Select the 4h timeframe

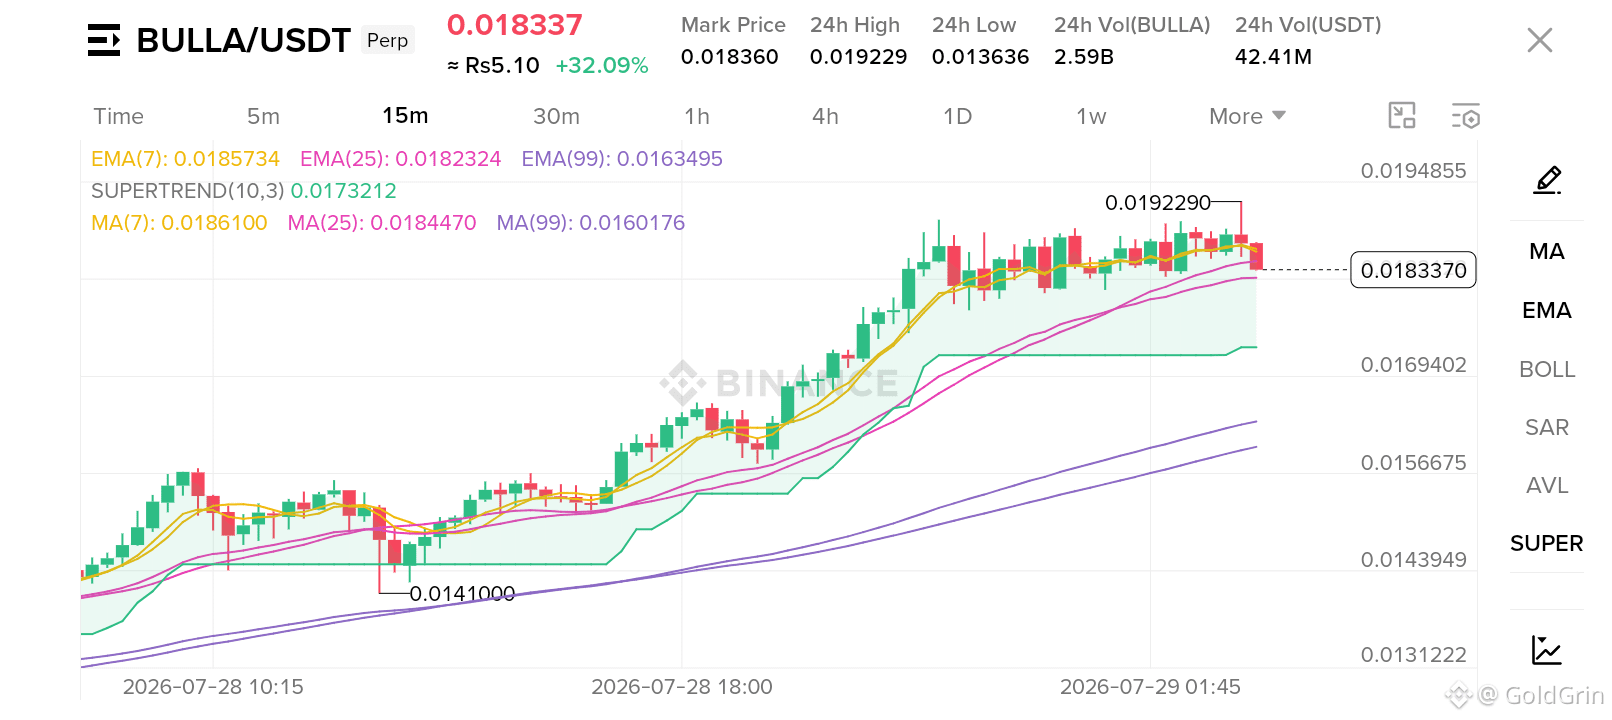pyautogui.click(x=825, y=116)
